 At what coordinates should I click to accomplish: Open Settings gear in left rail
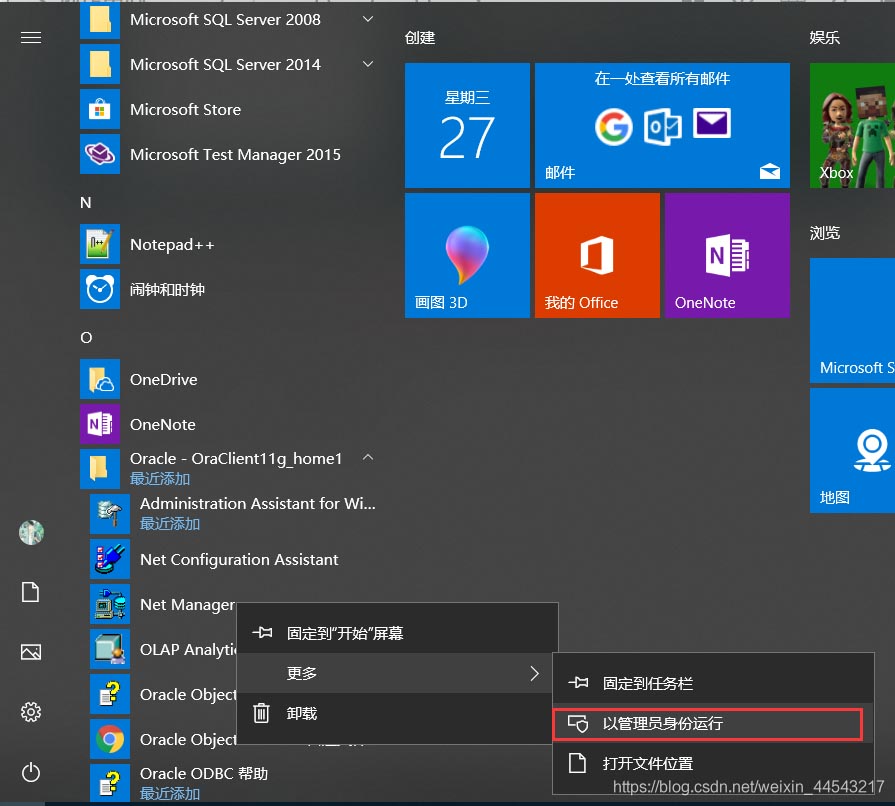[31, 712]
